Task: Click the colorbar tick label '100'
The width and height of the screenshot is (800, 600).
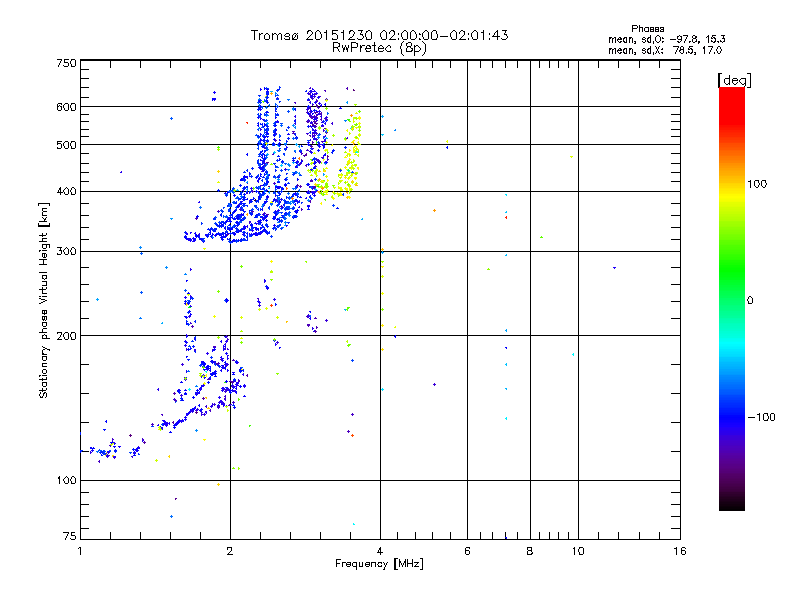Action: pyautogui.click(x=757, y=184)
